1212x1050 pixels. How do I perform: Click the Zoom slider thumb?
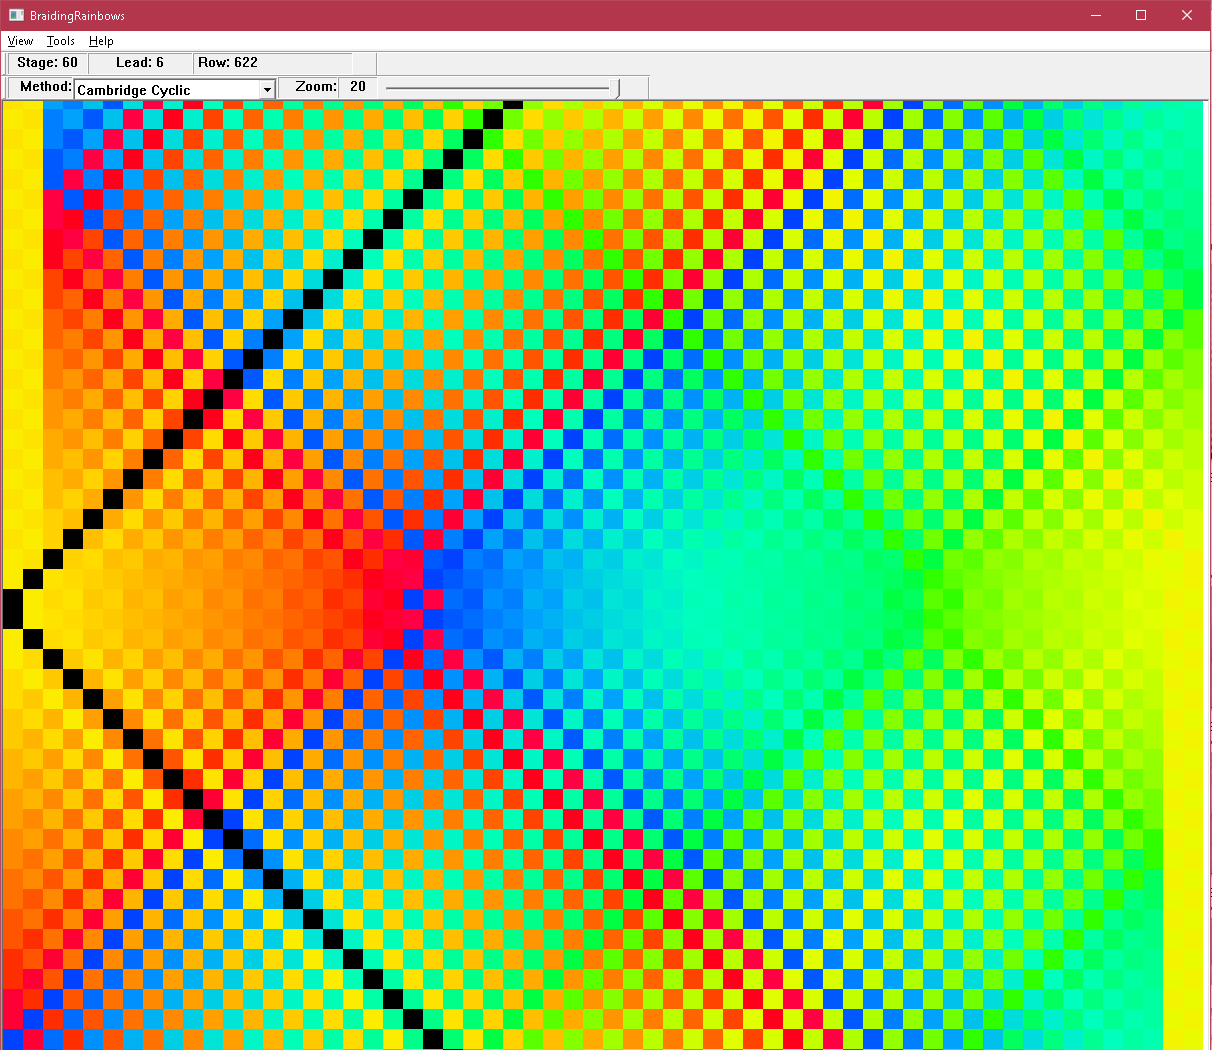[614, 88]
